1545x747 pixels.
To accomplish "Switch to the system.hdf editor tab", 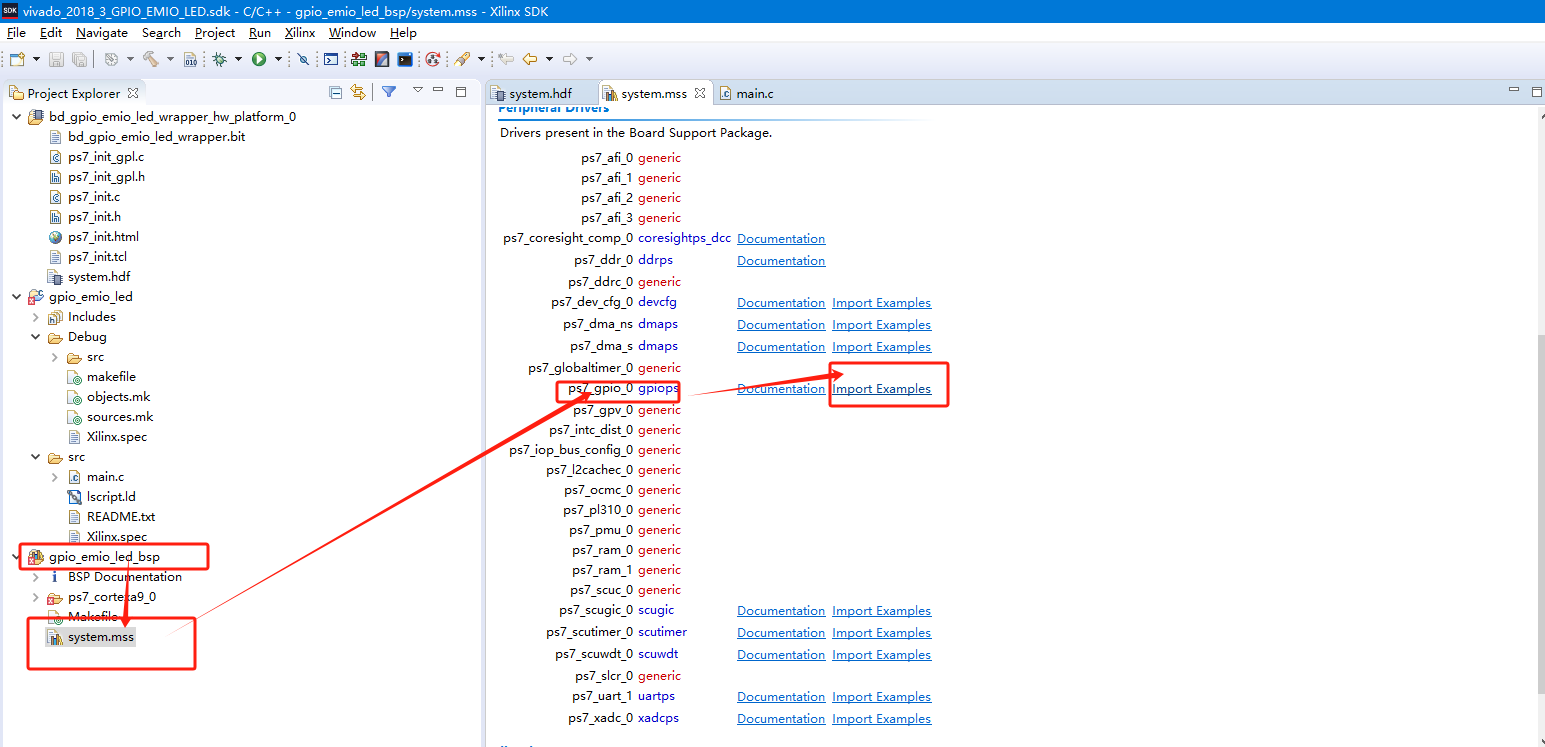I will point(540,94).
